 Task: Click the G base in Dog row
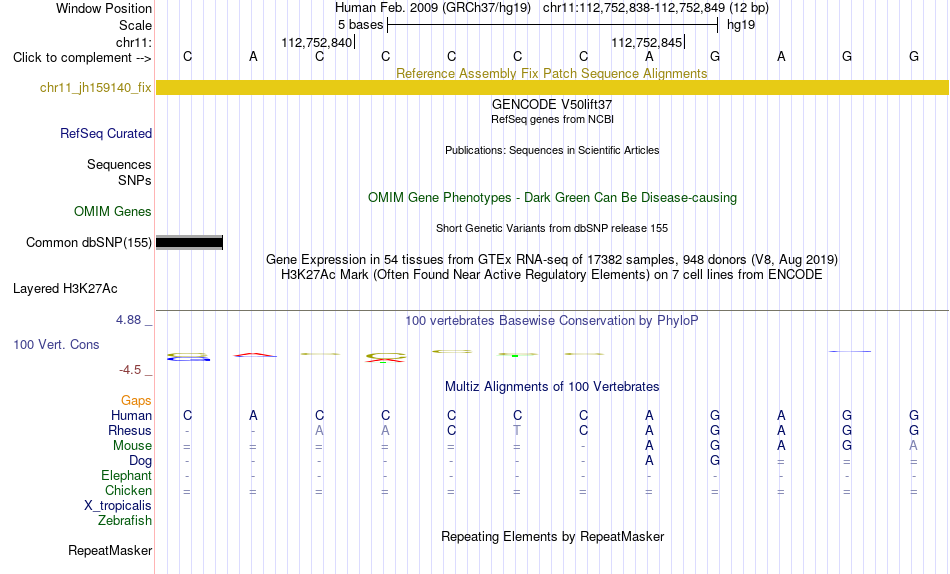pyautogui.click(x=715, y=461)
